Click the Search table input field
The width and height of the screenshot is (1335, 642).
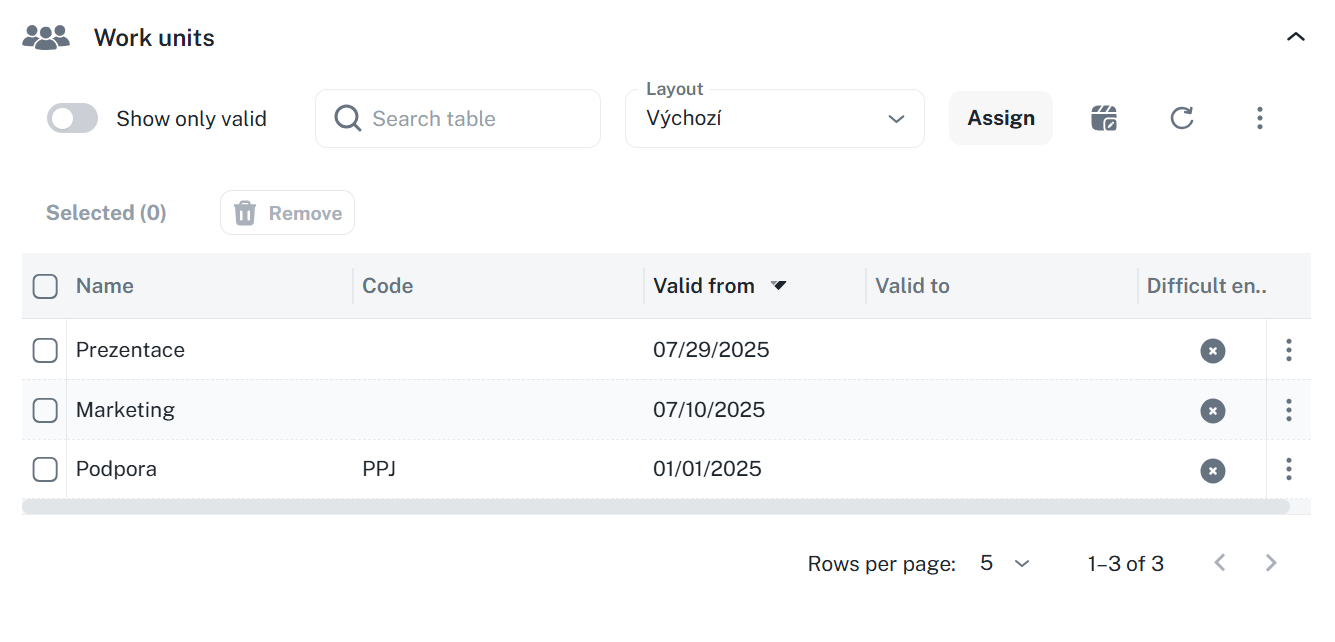[475, 119]
